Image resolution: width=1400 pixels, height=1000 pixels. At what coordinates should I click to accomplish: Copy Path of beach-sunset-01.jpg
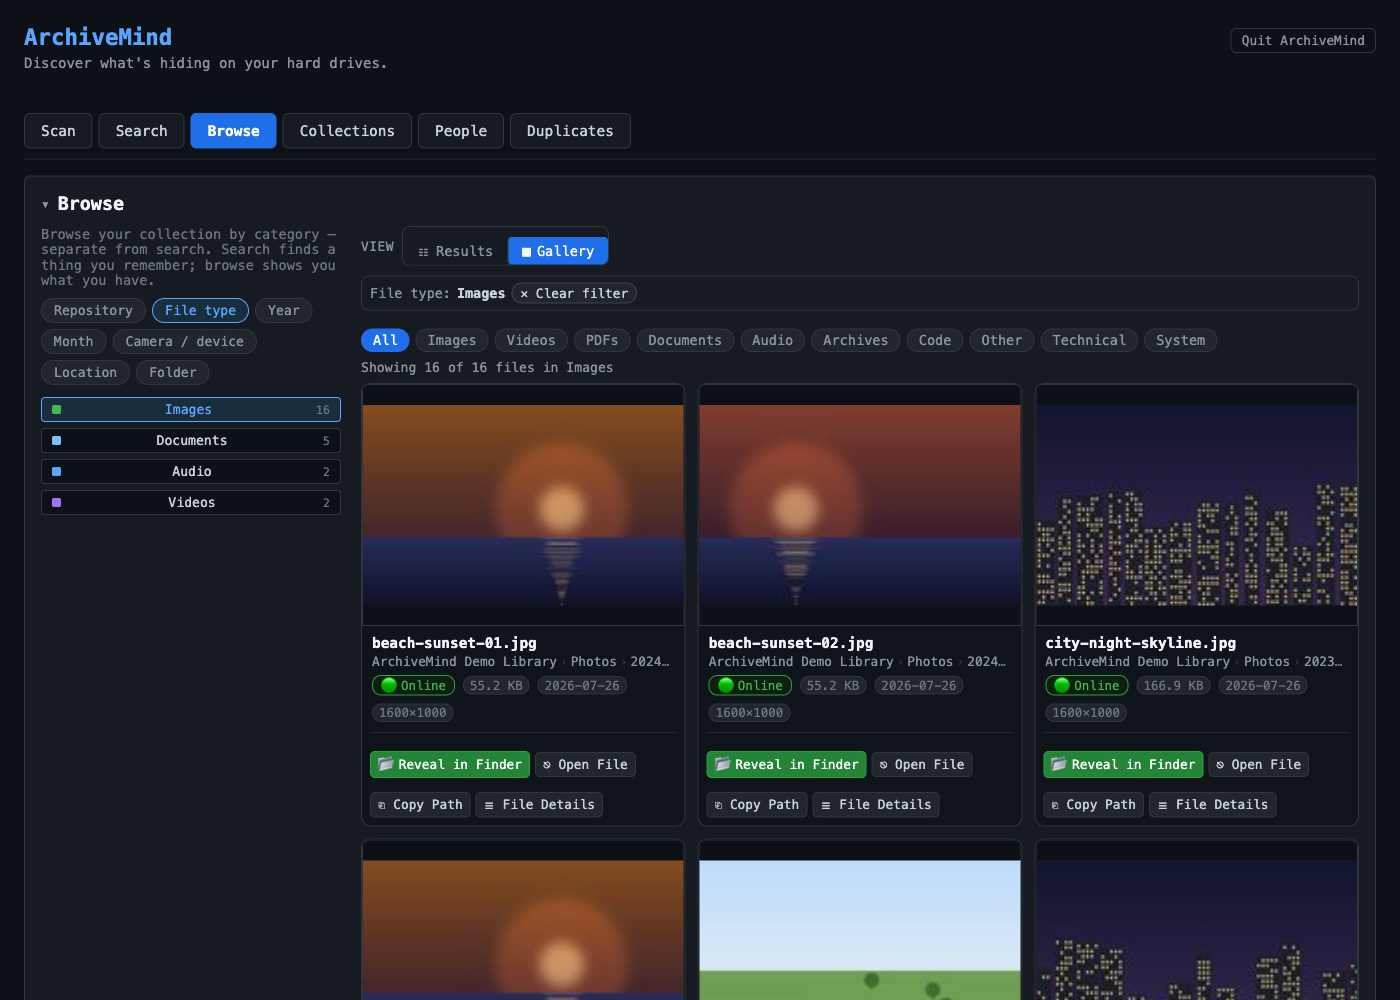[420, 805]
